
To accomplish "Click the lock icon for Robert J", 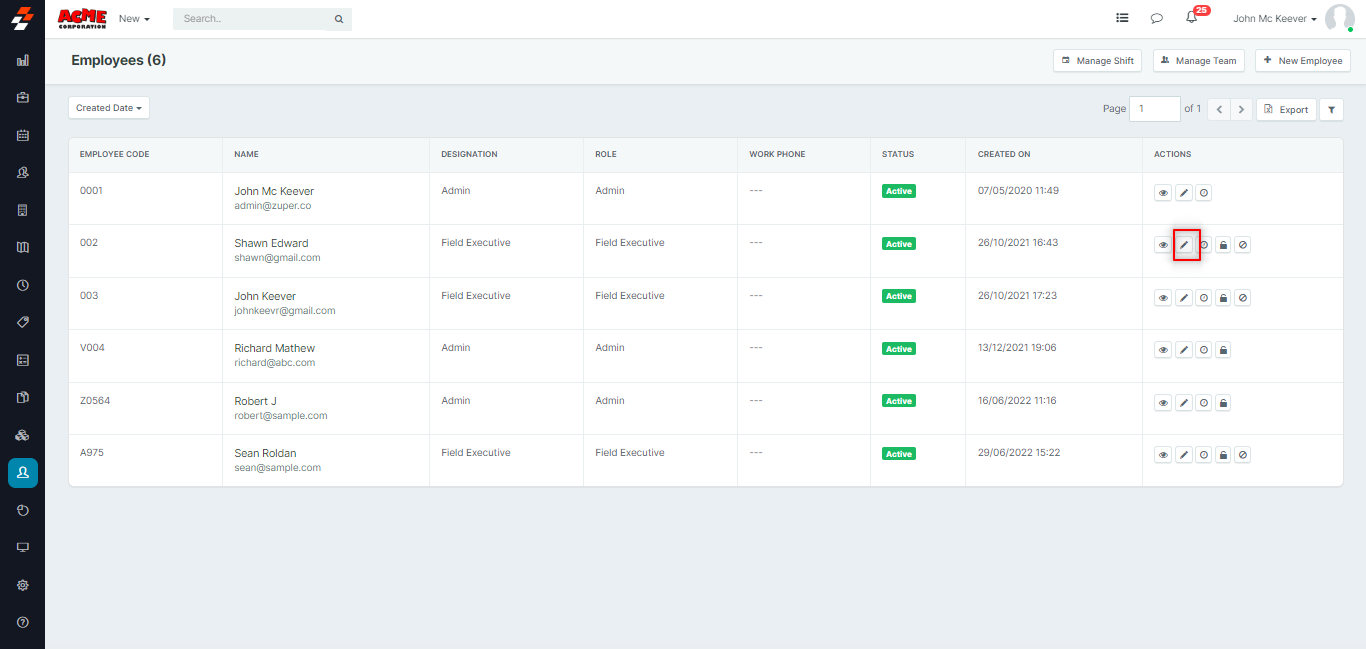I will (1223, 403).
